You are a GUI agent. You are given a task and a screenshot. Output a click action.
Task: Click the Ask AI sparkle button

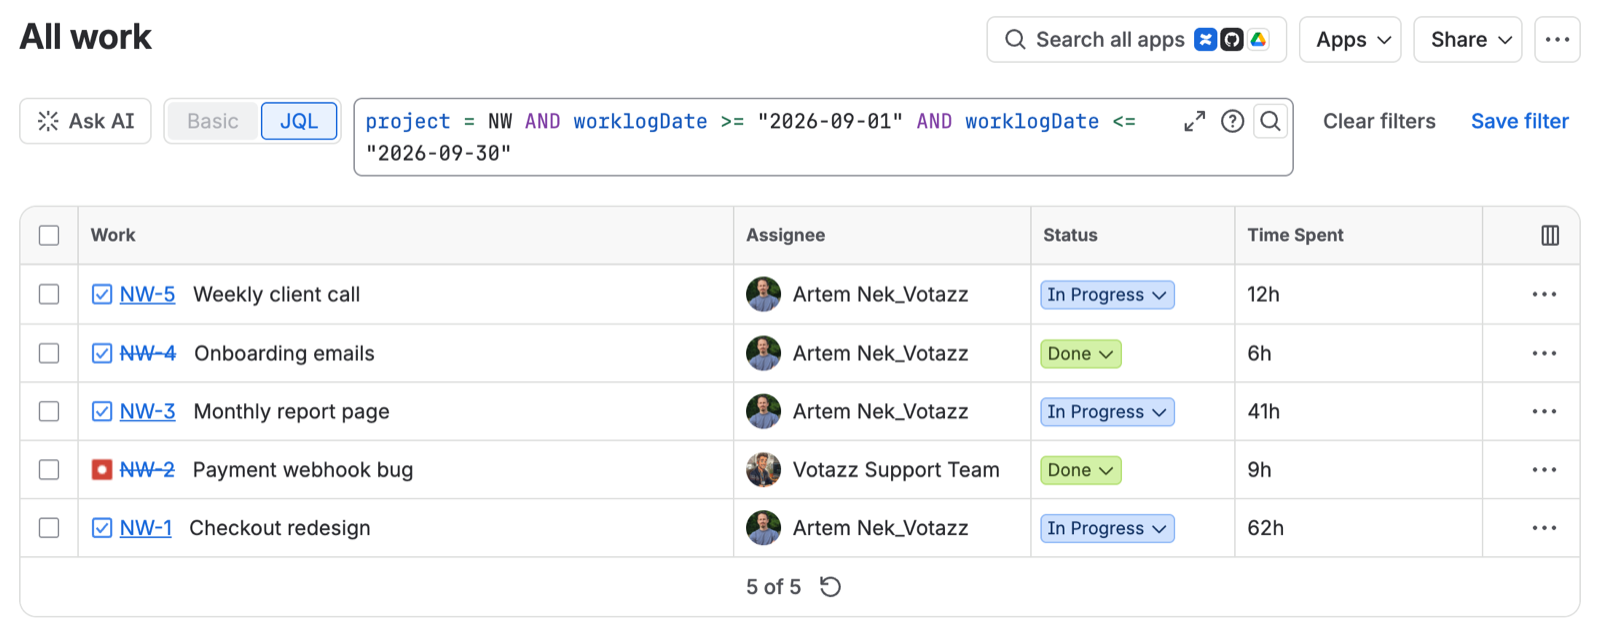tap(85, 121)
